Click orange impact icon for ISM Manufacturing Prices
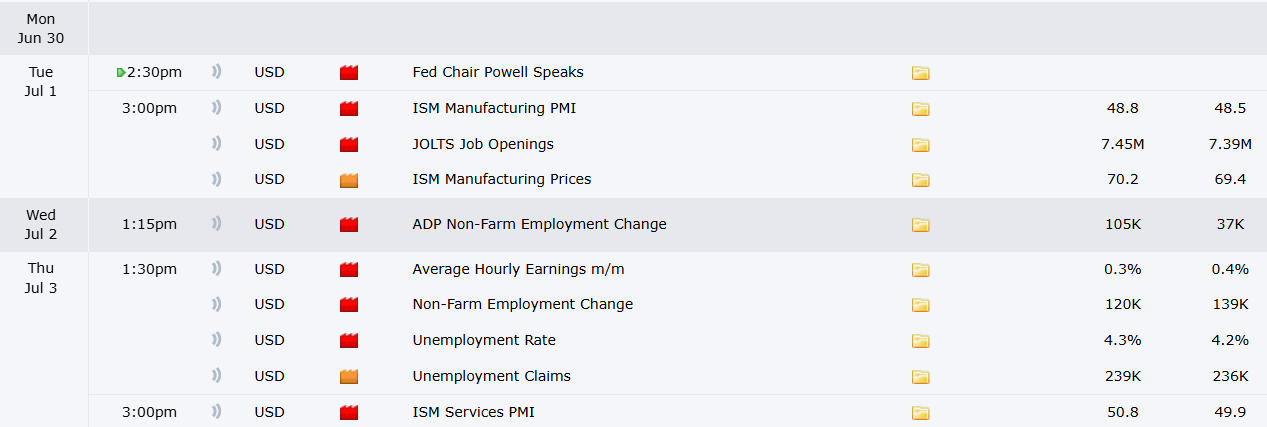Screen dimensions: 1267x427 pos(349,180)
